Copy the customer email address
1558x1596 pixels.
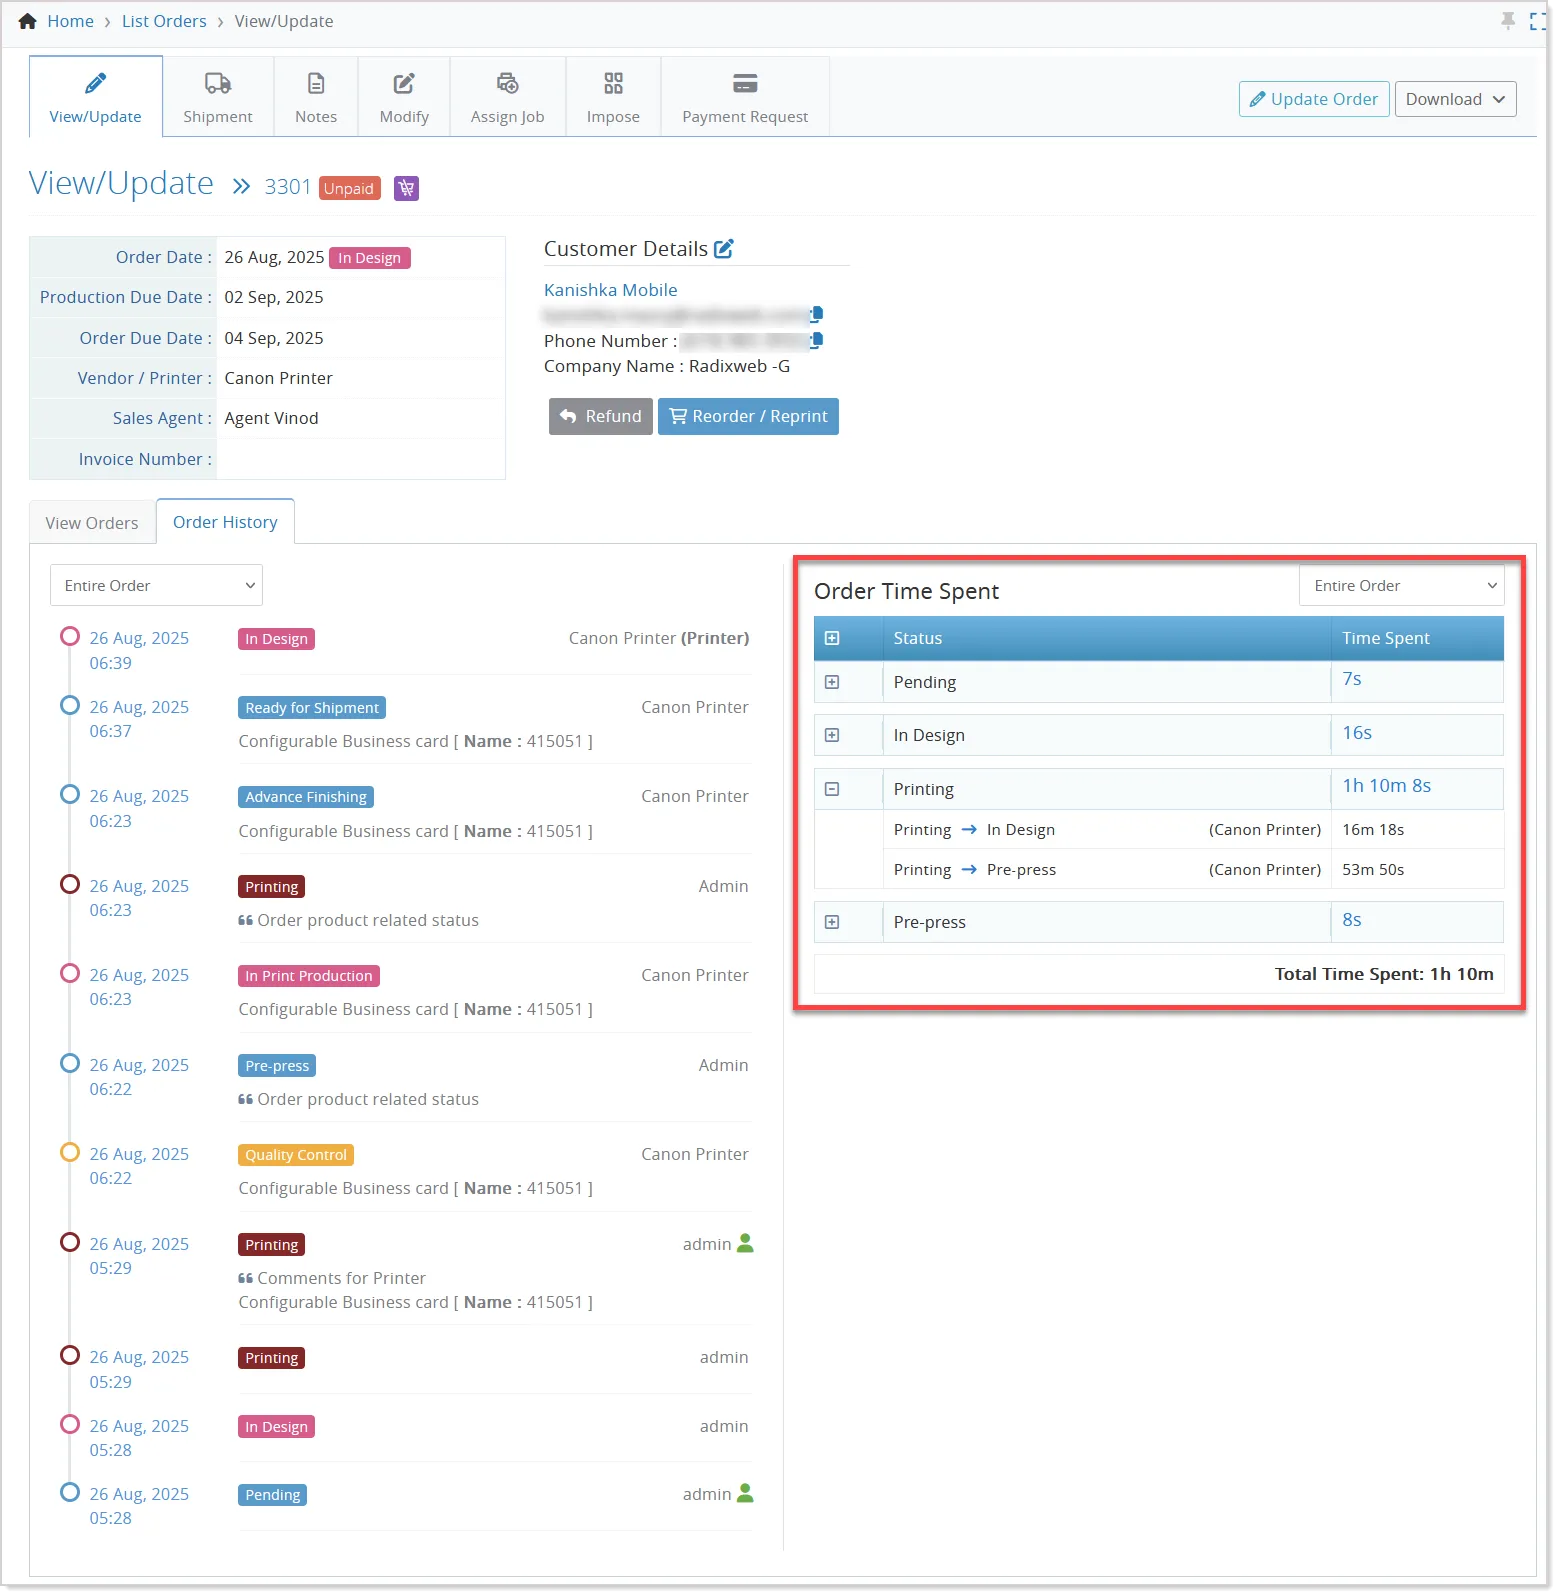[817, 314]
